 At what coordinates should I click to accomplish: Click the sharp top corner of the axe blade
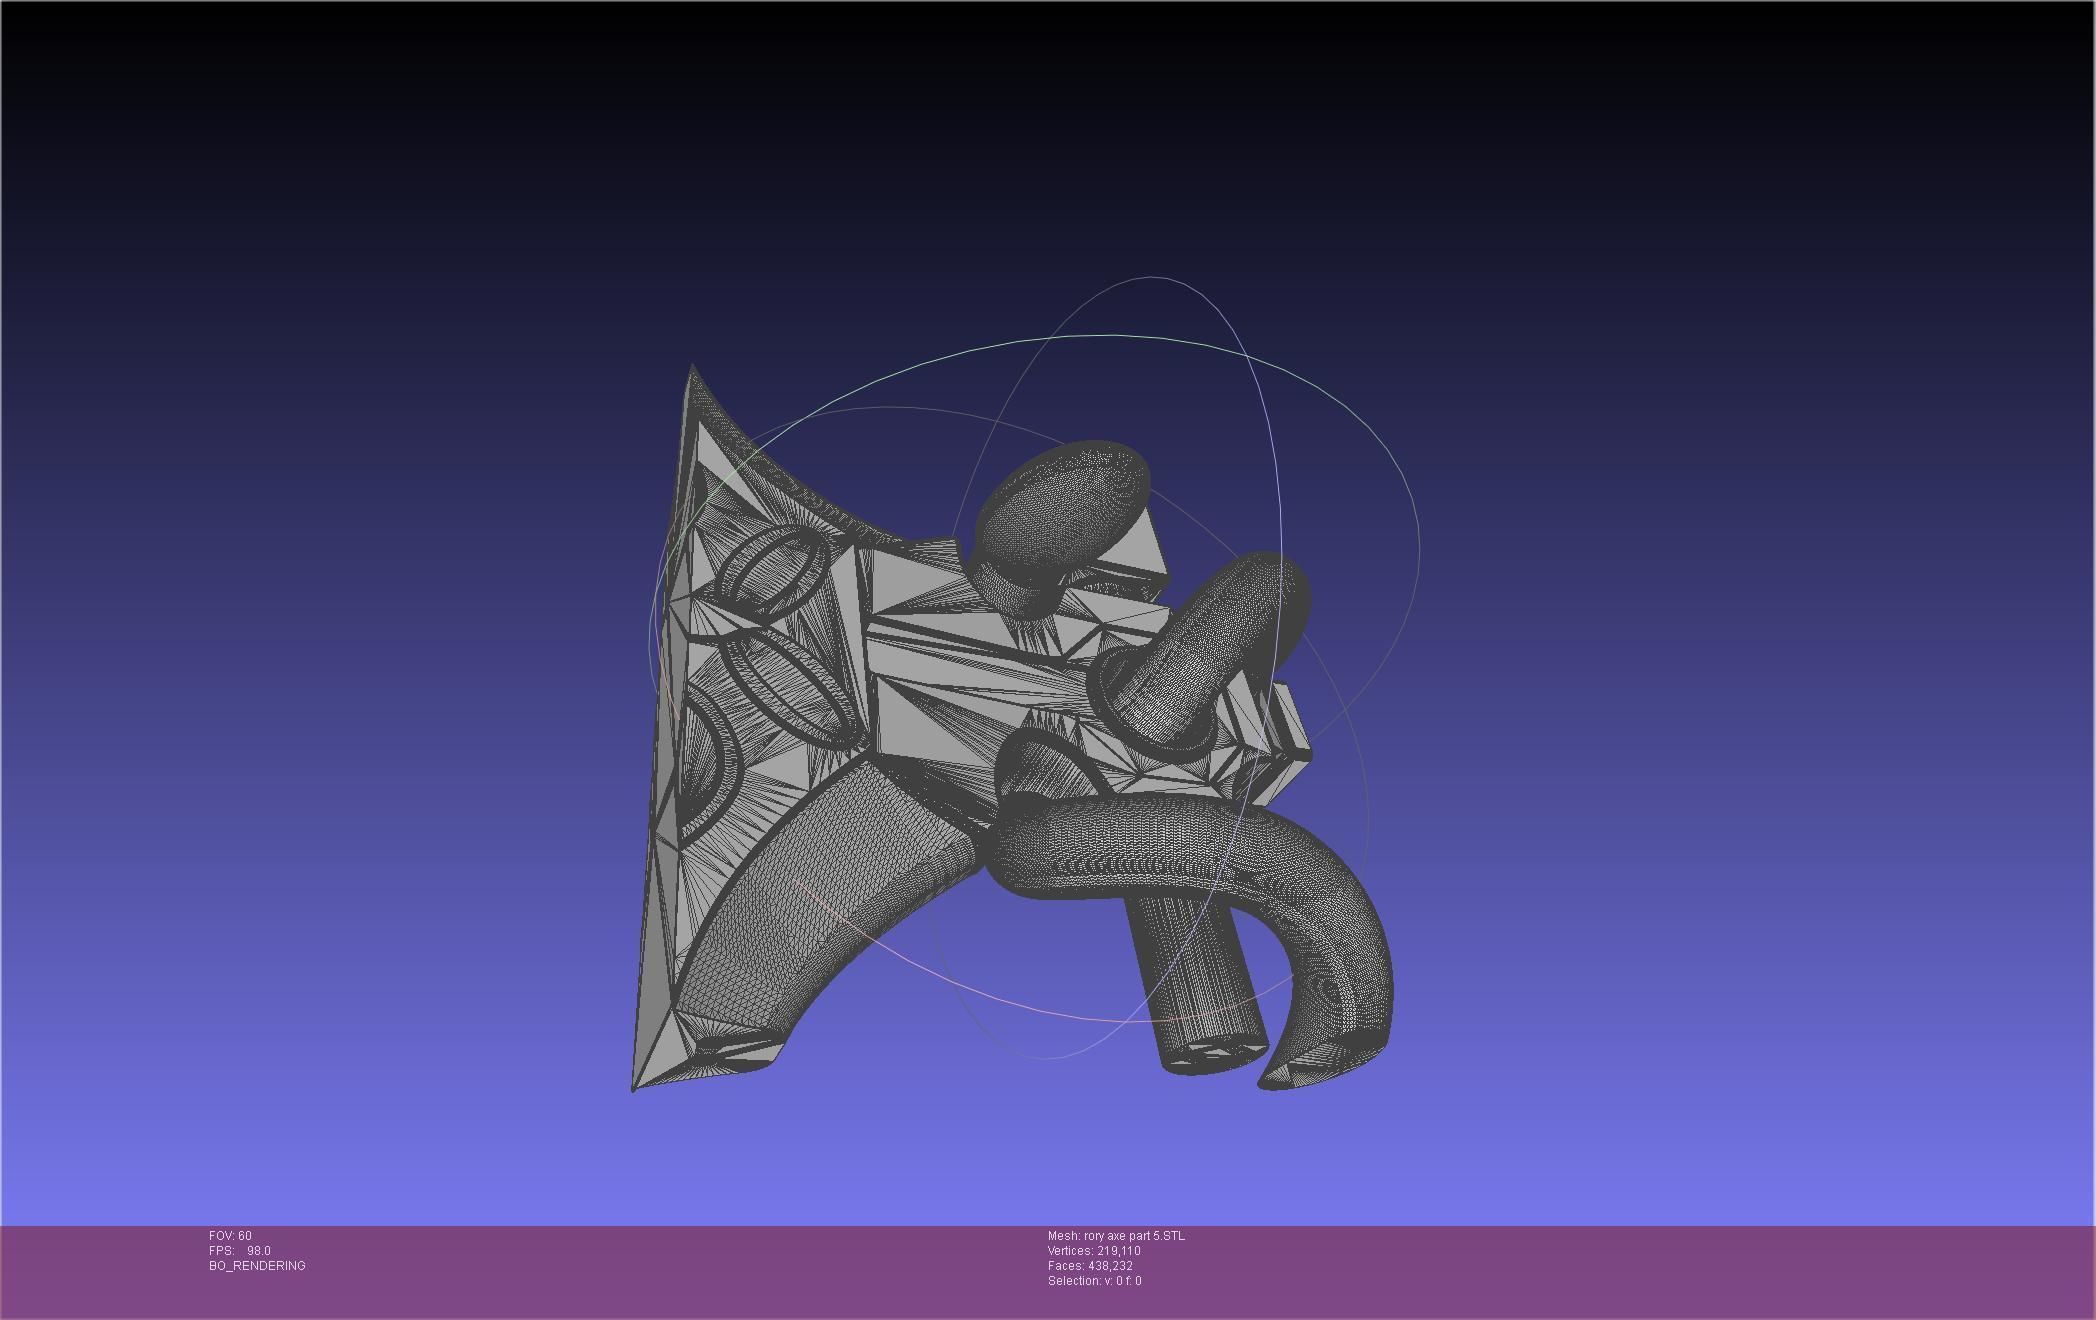[x=692, y=370]
